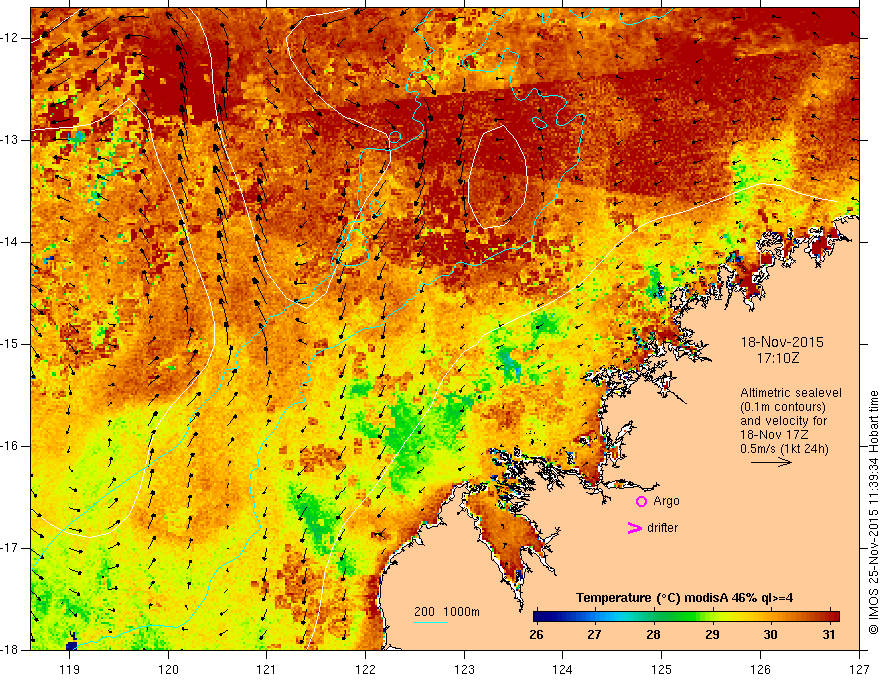The height and width of the screenshot is (680, 880).
Task: Click the "17:10Z" time label
Action: (x=777, y=357)
